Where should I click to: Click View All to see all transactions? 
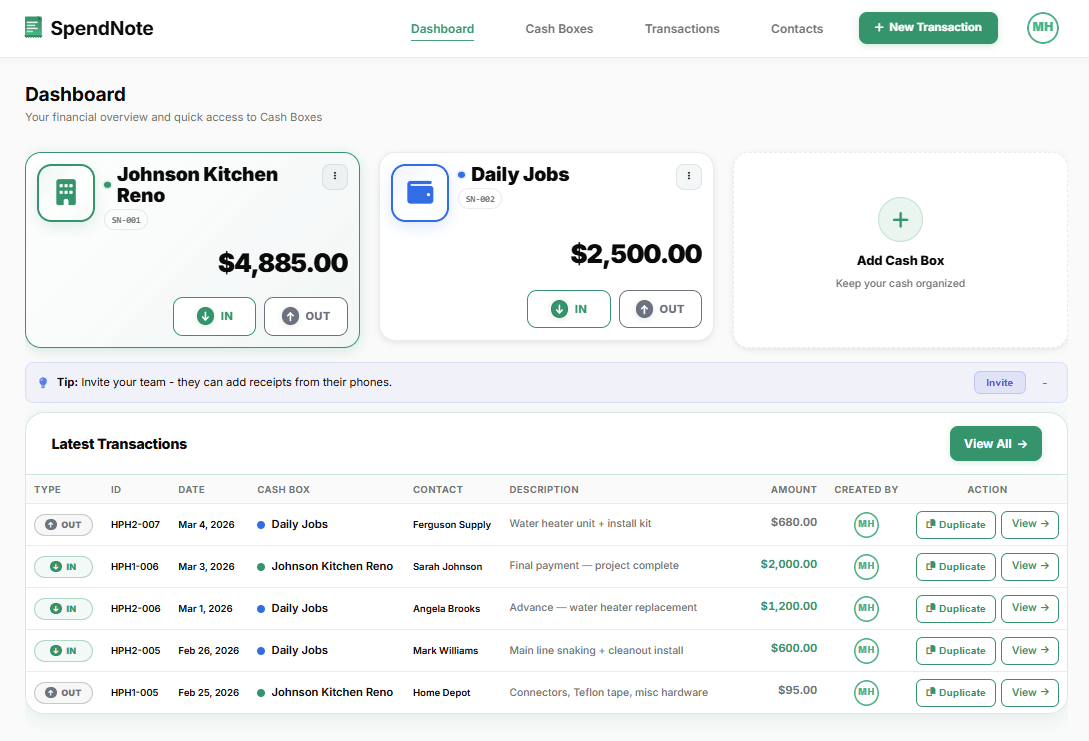(995, 443)
